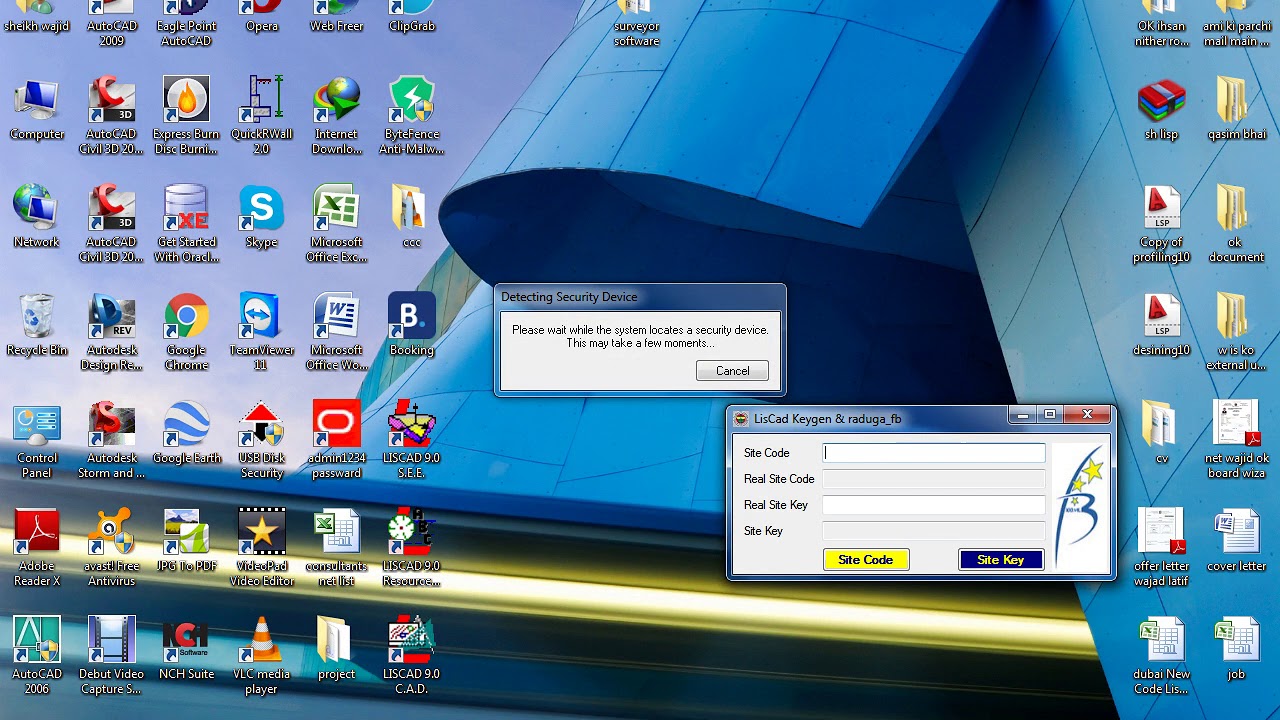The image size is (1280, 720).
Task: Open desining10 LSP file
Action: [x=1161, y=325]
